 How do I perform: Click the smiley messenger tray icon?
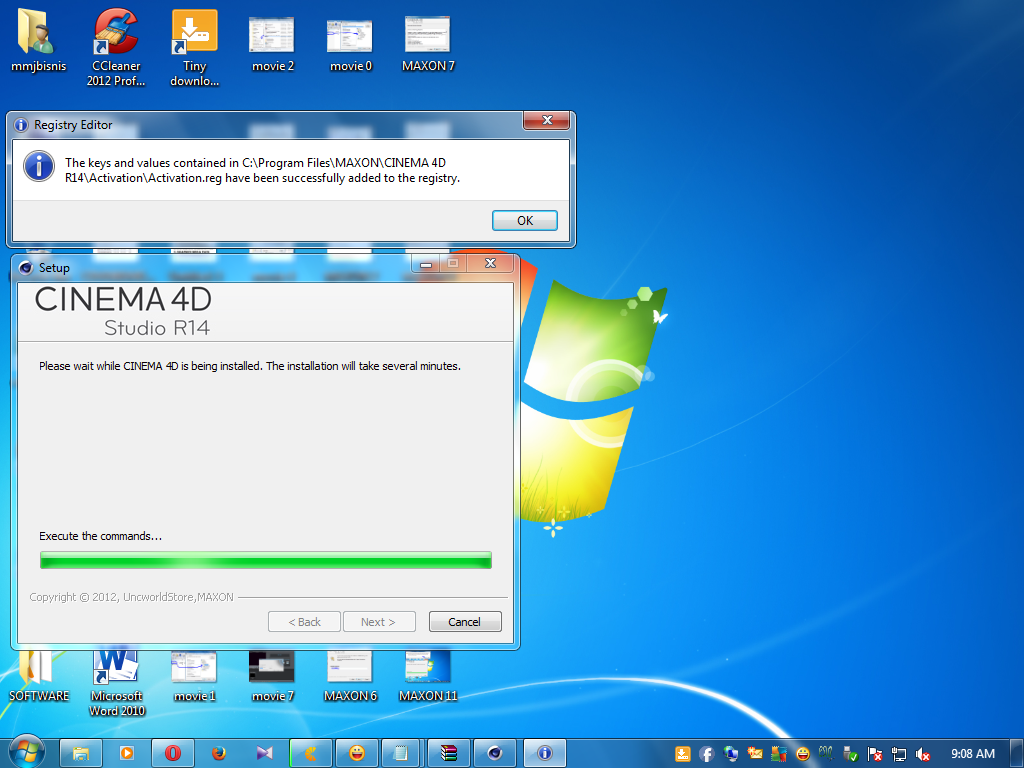[x=803, y=754]
